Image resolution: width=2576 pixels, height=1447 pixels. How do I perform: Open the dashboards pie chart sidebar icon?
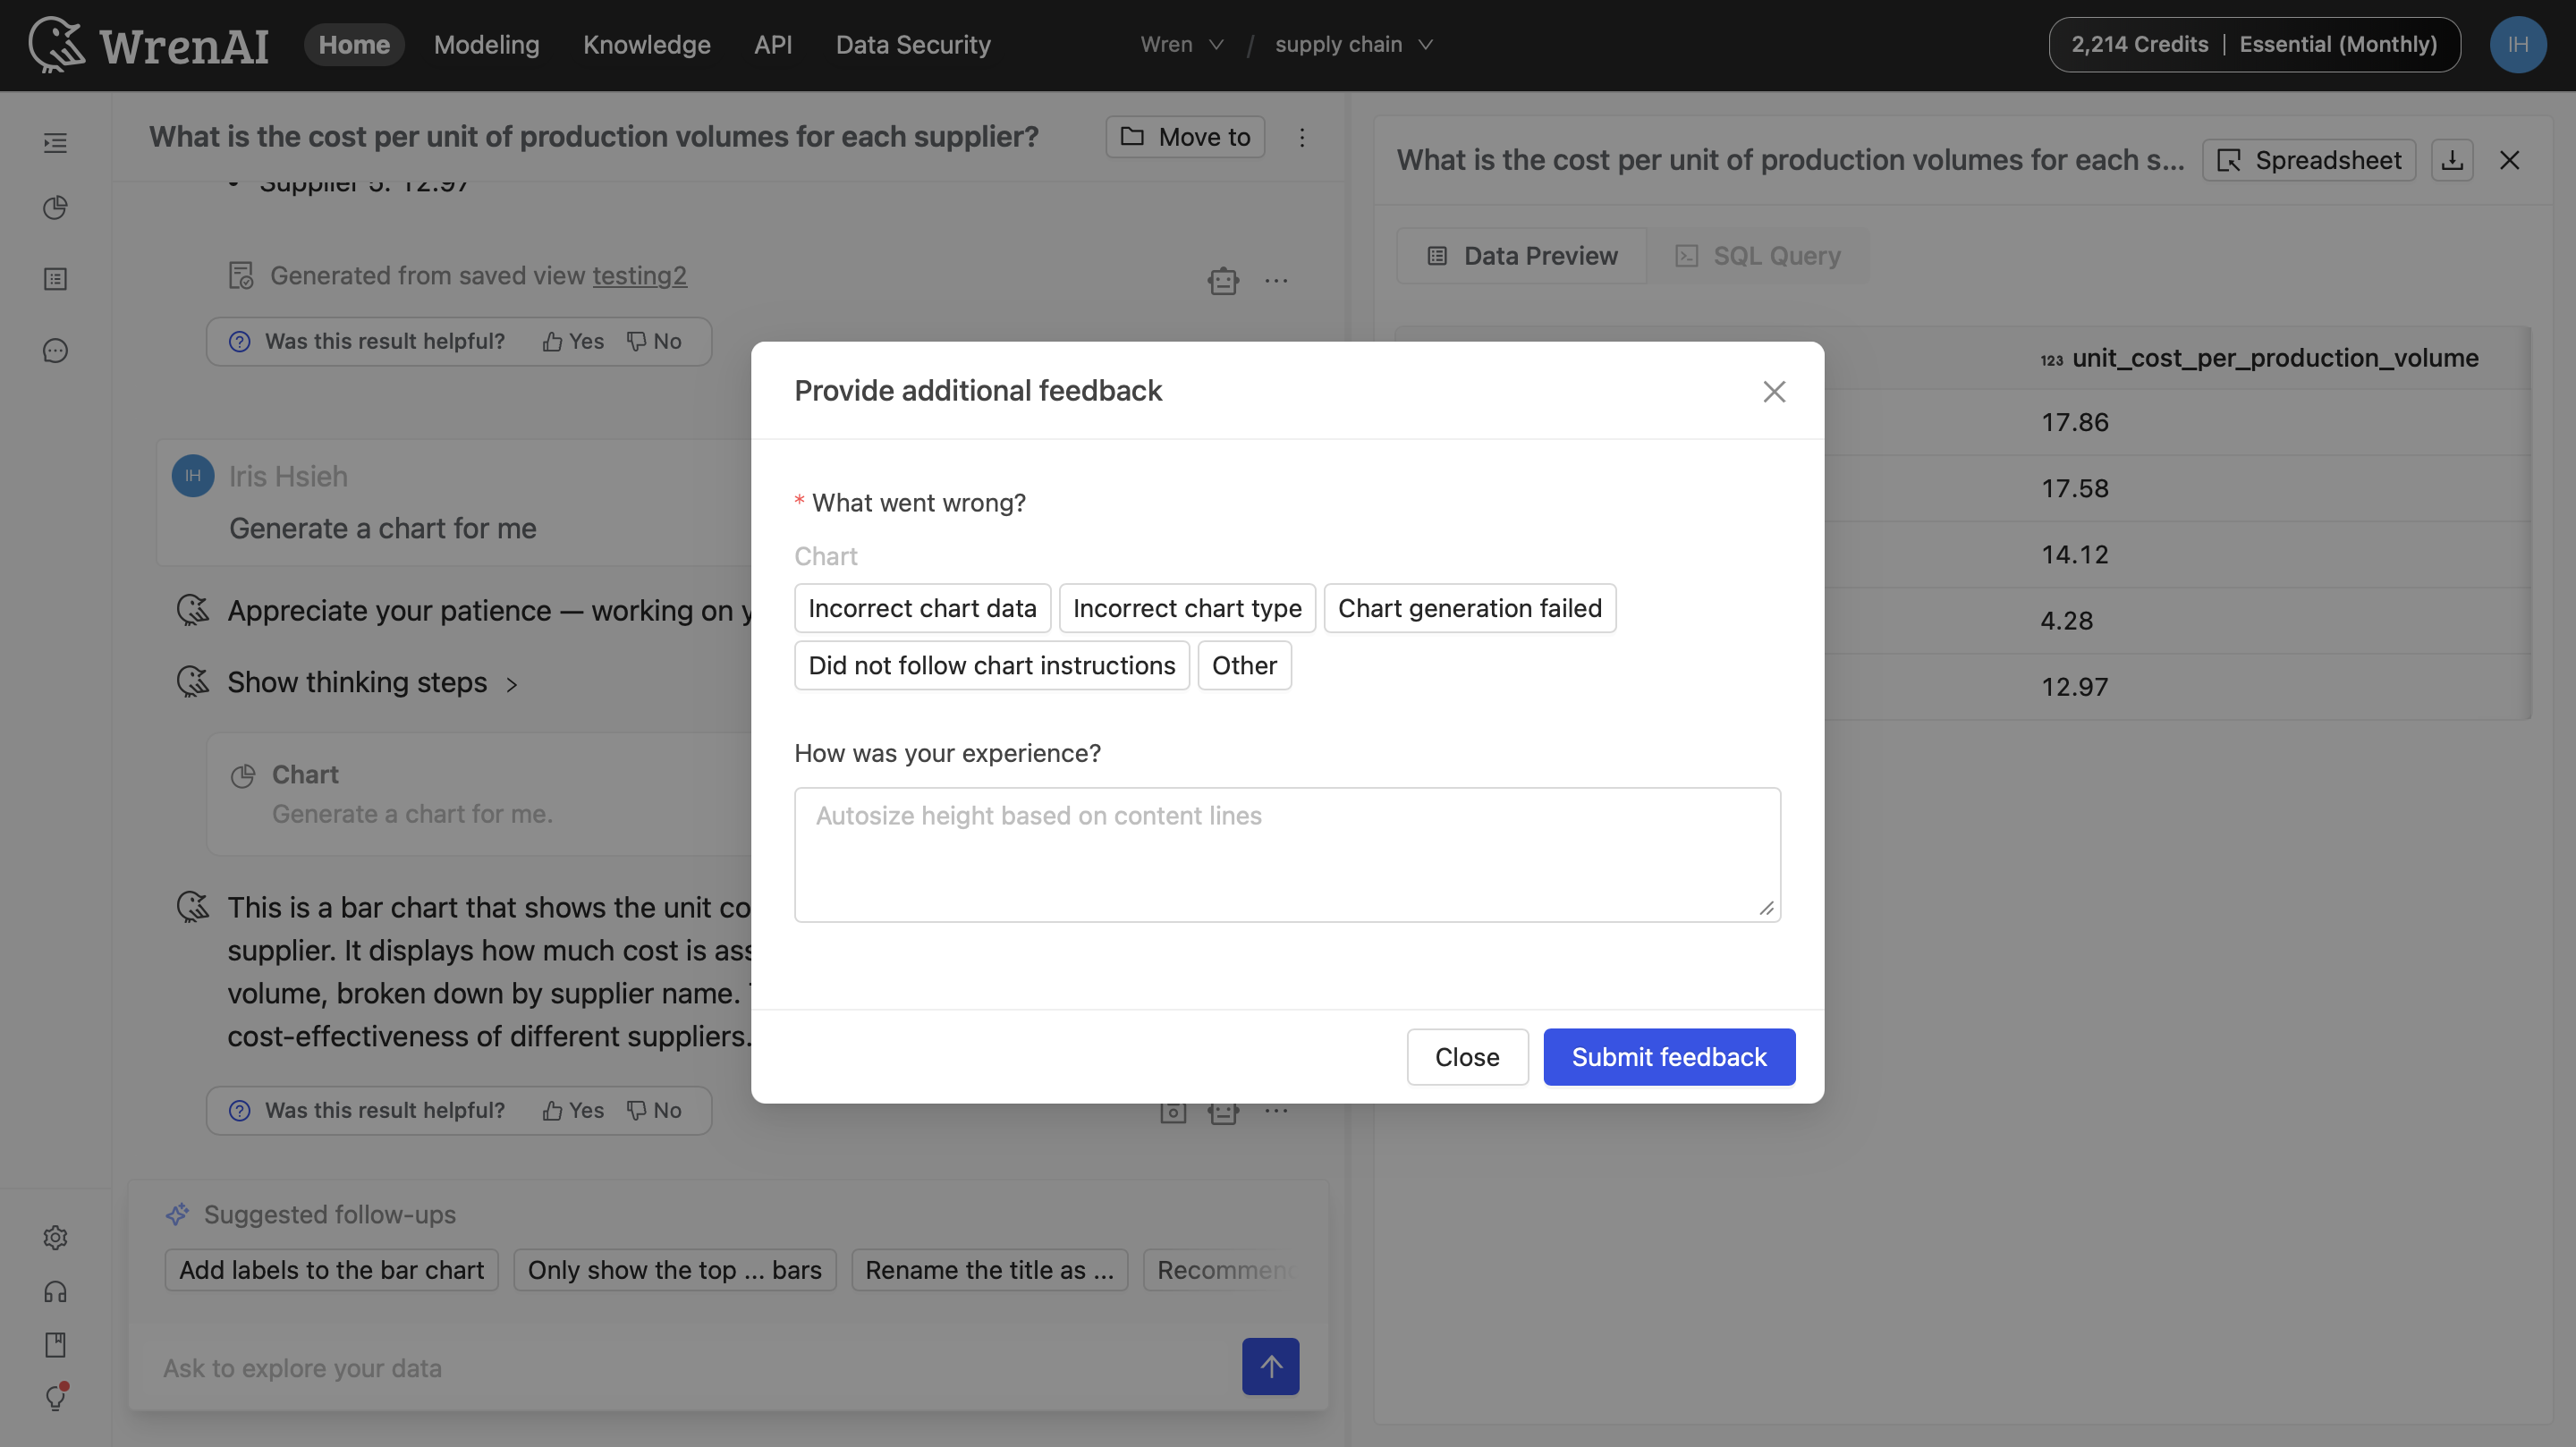(55, 207)
